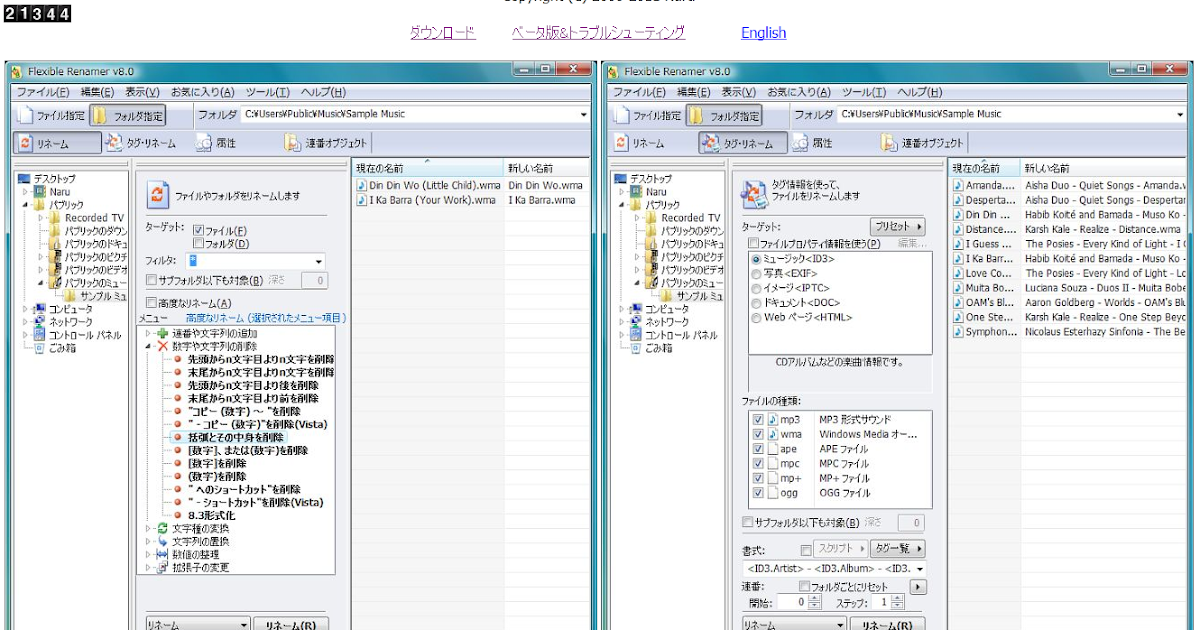The height and width of the screenshot is (630, 1200).
Task: Select Web ページ<HTML> radio button
Action: [756, 318]
